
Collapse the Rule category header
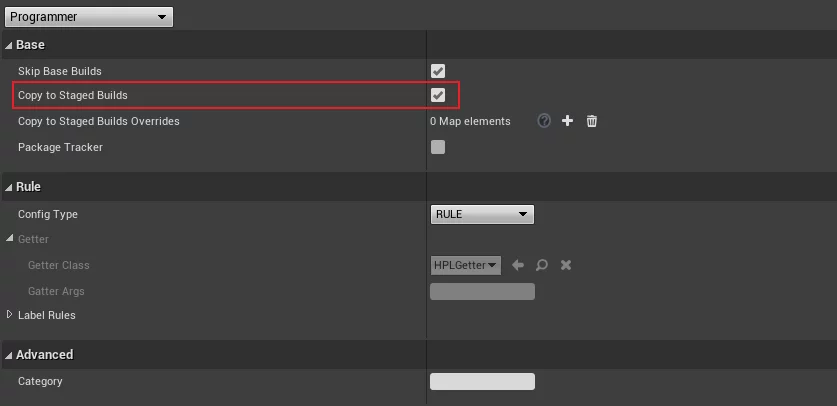(9, 187)
